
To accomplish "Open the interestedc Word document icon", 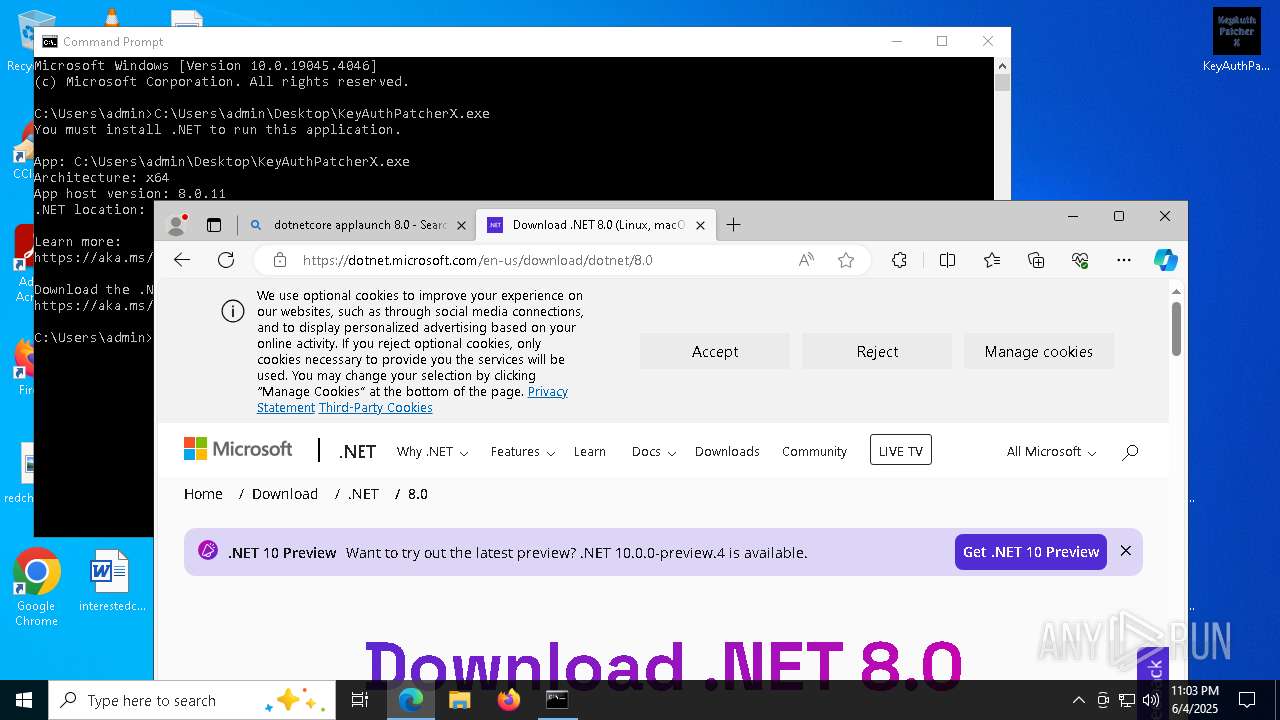I will click(x=111, y=581).
